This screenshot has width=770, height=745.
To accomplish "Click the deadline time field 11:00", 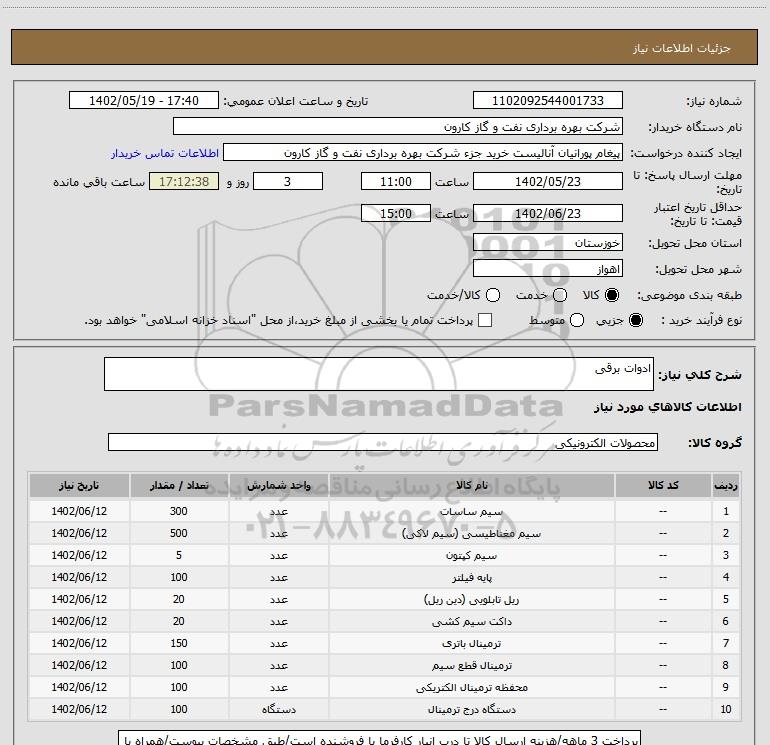I will point(396,181).
